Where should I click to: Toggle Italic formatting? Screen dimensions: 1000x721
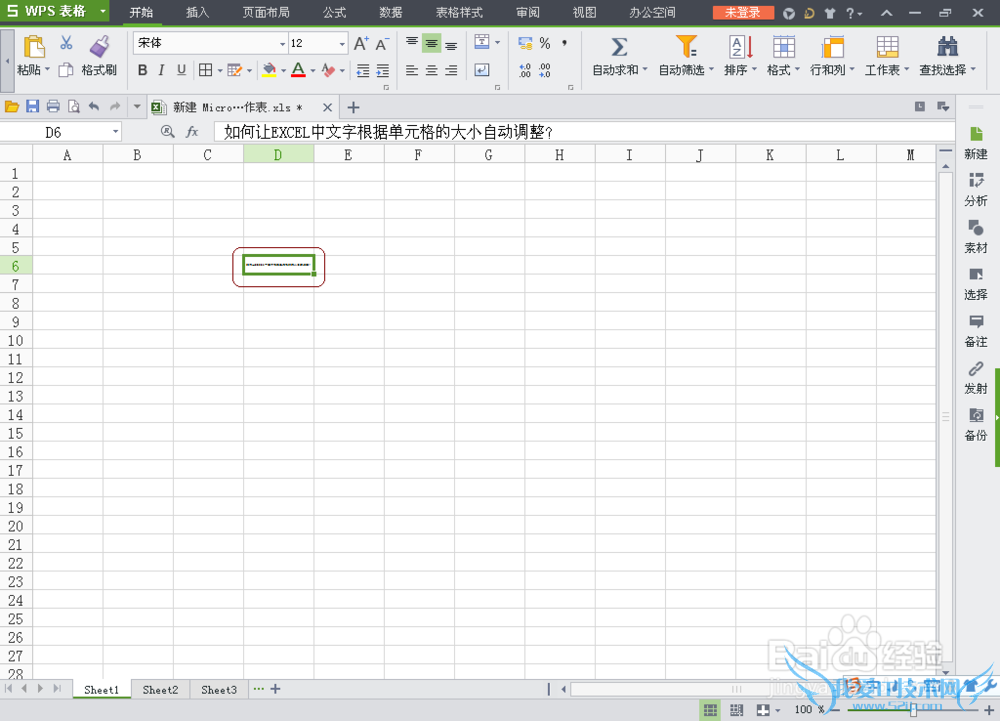point(162,70)
